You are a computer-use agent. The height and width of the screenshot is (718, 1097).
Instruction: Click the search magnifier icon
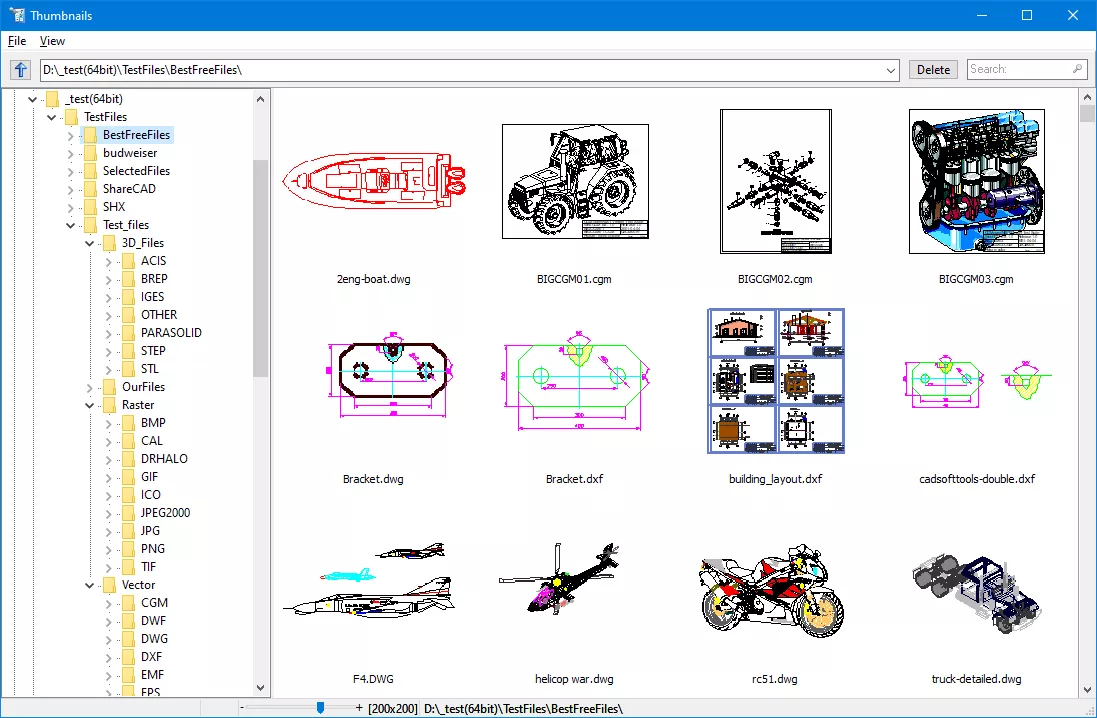[1077, 69]
